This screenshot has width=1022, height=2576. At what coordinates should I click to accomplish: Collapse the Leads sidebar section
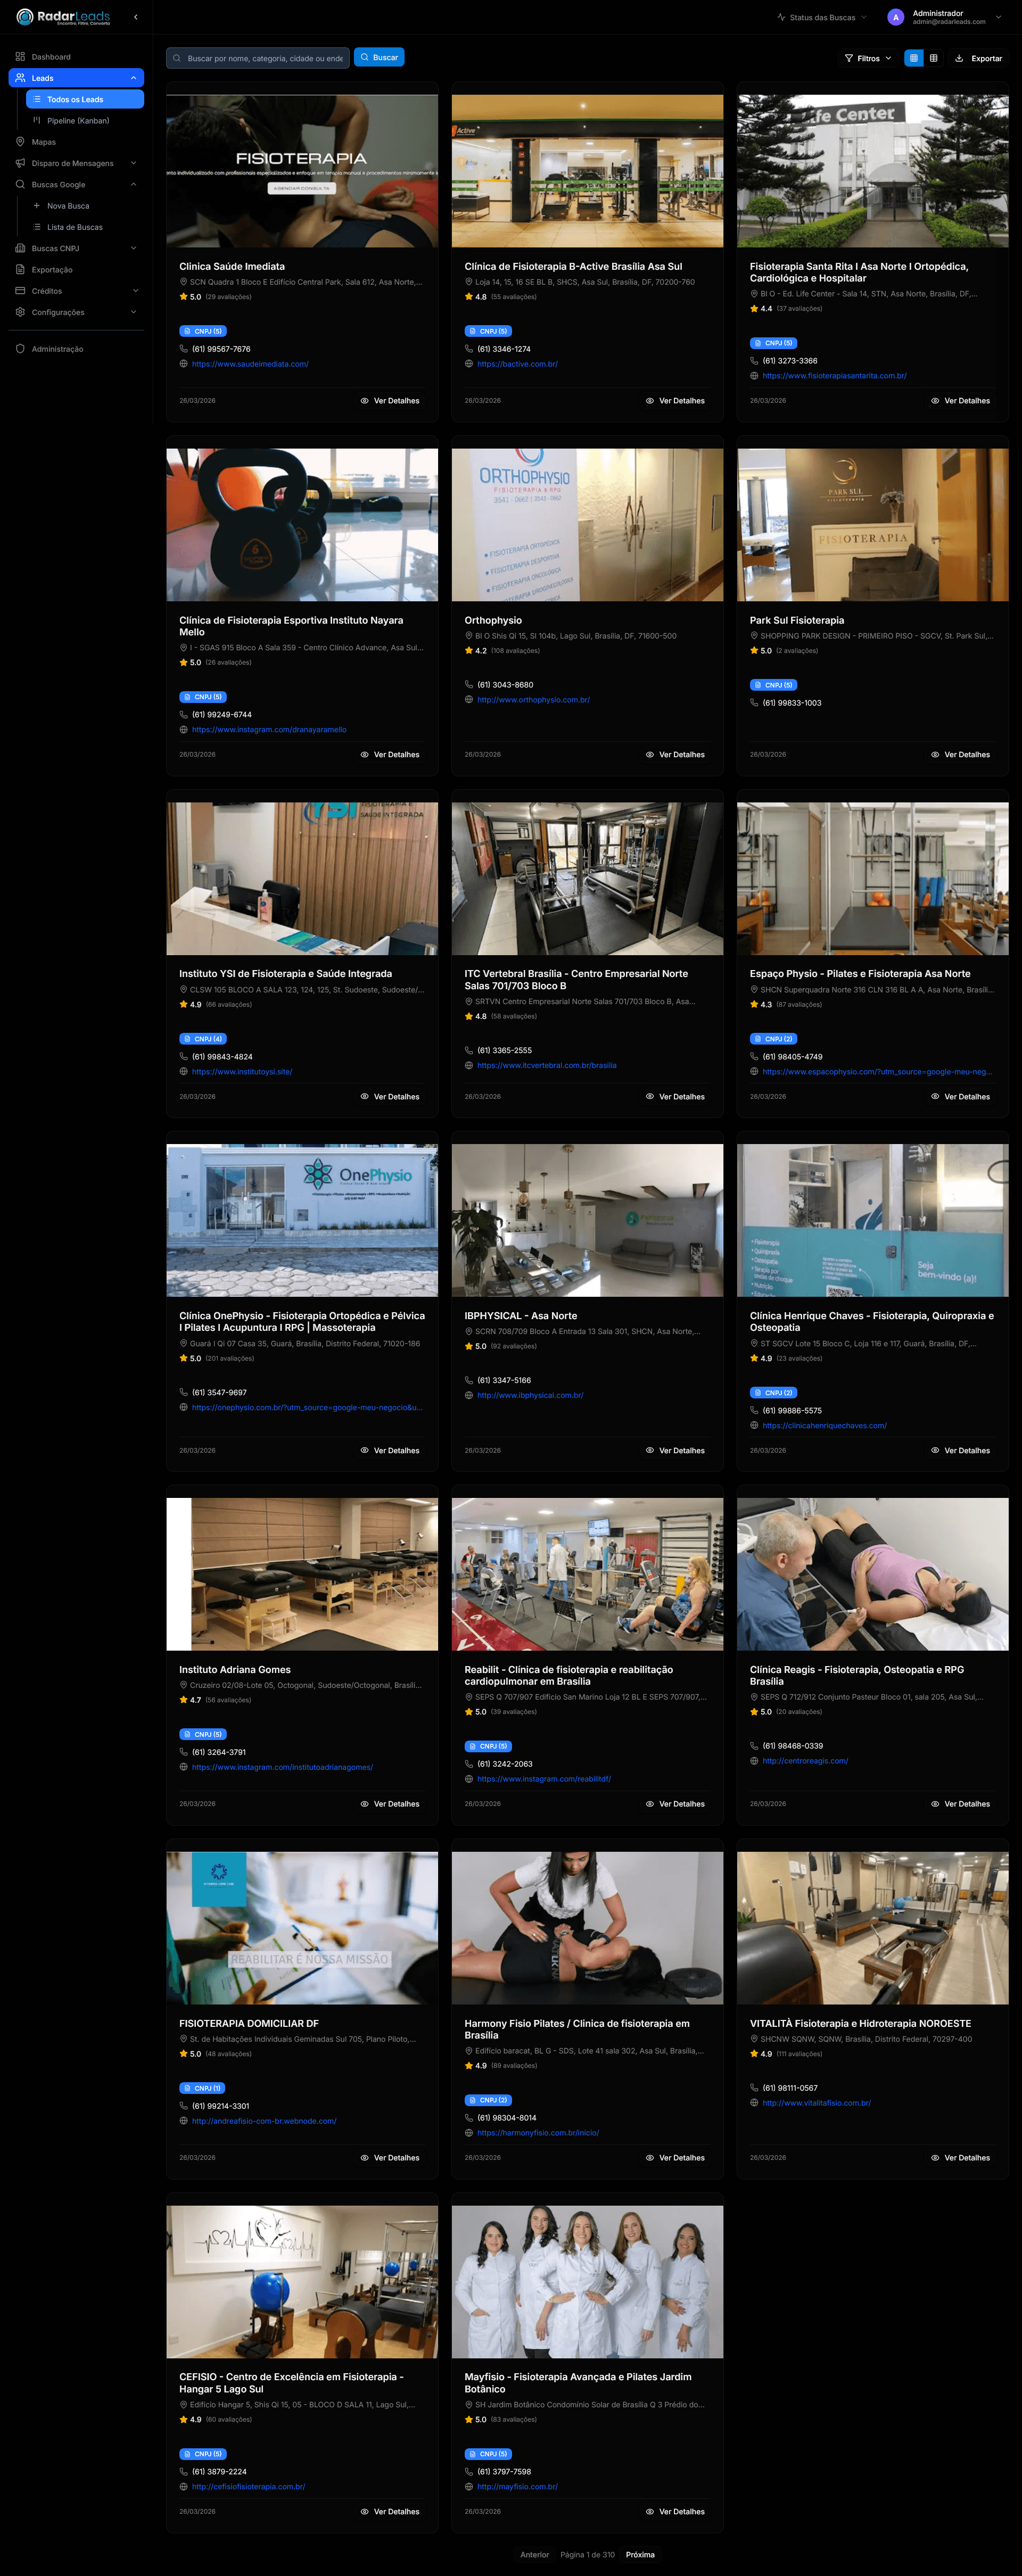coord(133,78)
